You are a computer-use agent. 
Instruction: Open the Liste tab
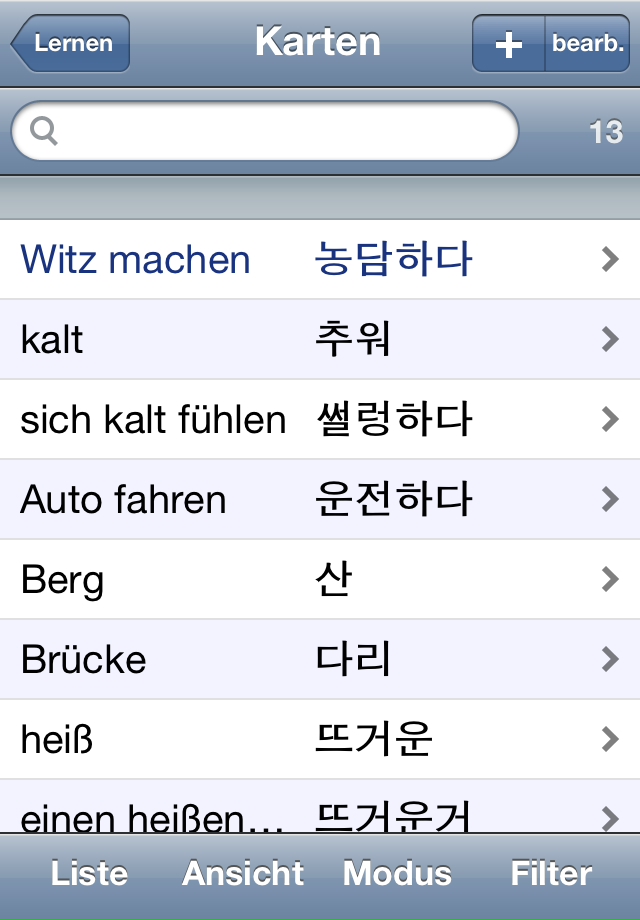point(89,873)
